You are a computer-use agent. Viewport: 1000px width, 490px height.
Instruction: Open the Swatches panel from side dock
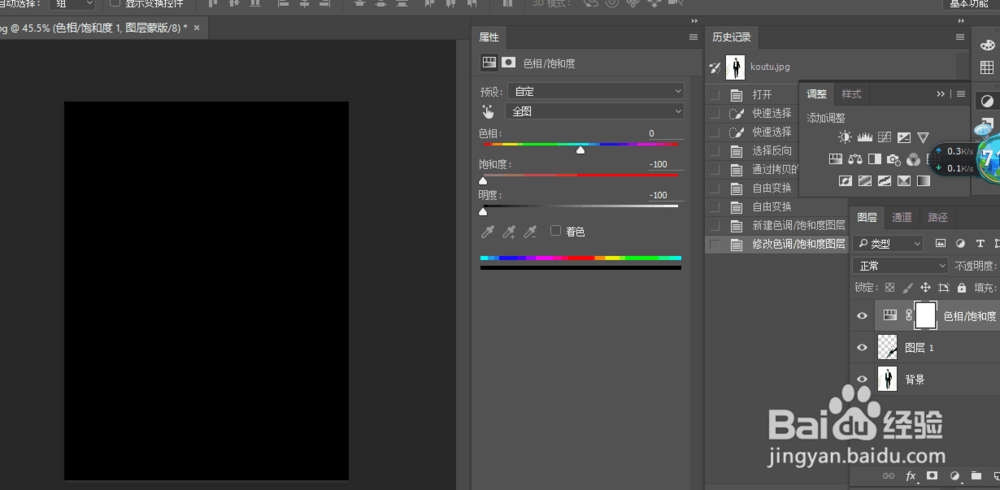click(987, 67)
